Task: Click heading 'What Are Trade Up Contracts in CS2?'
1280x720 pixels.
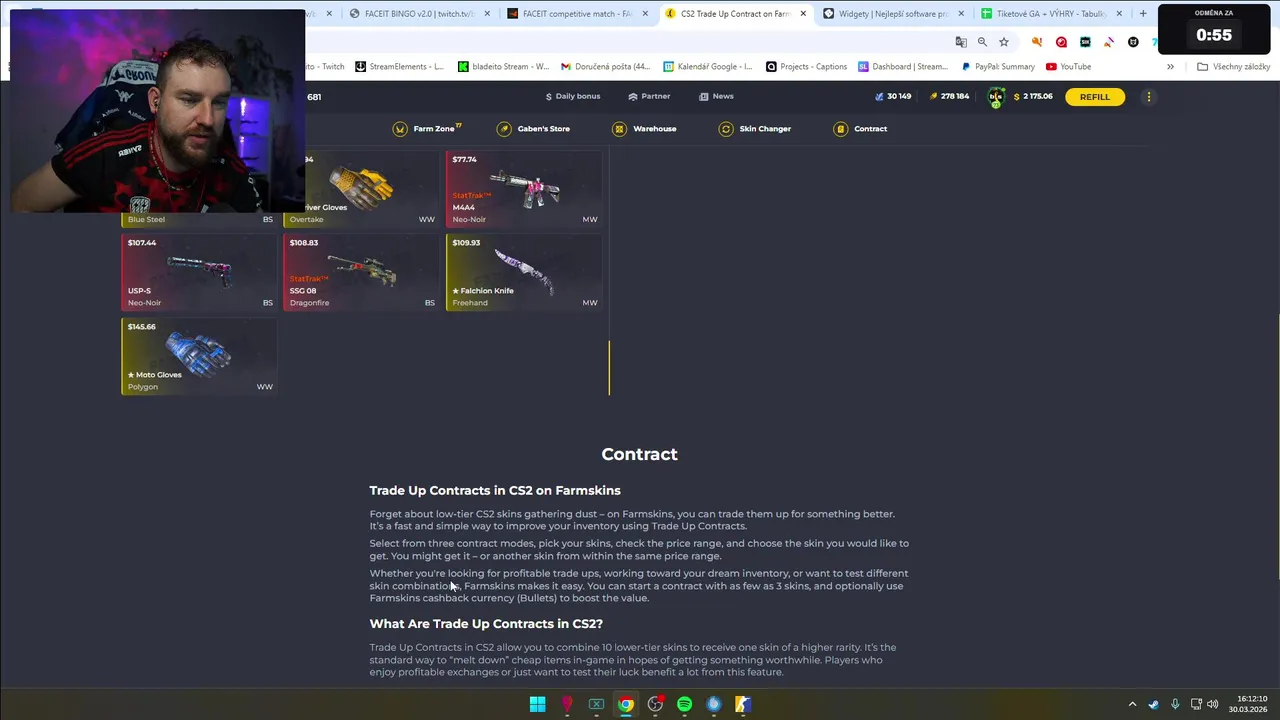Action: click(486, 624)
